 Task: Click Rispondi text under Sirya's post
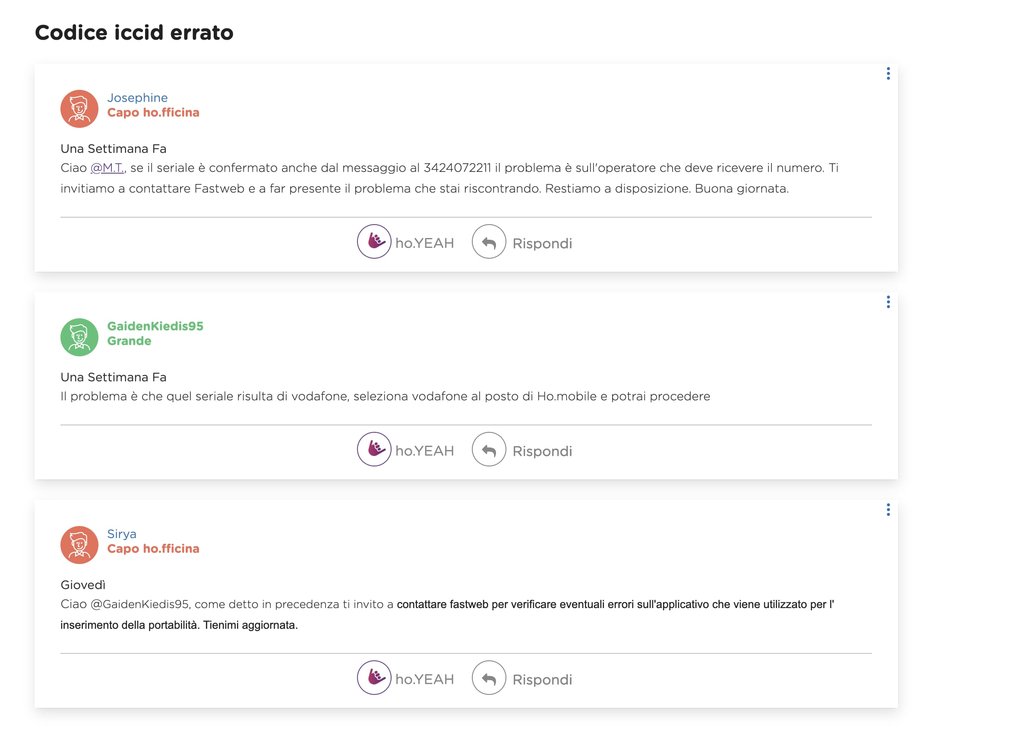pyautogui.click(x=542, y=679)
